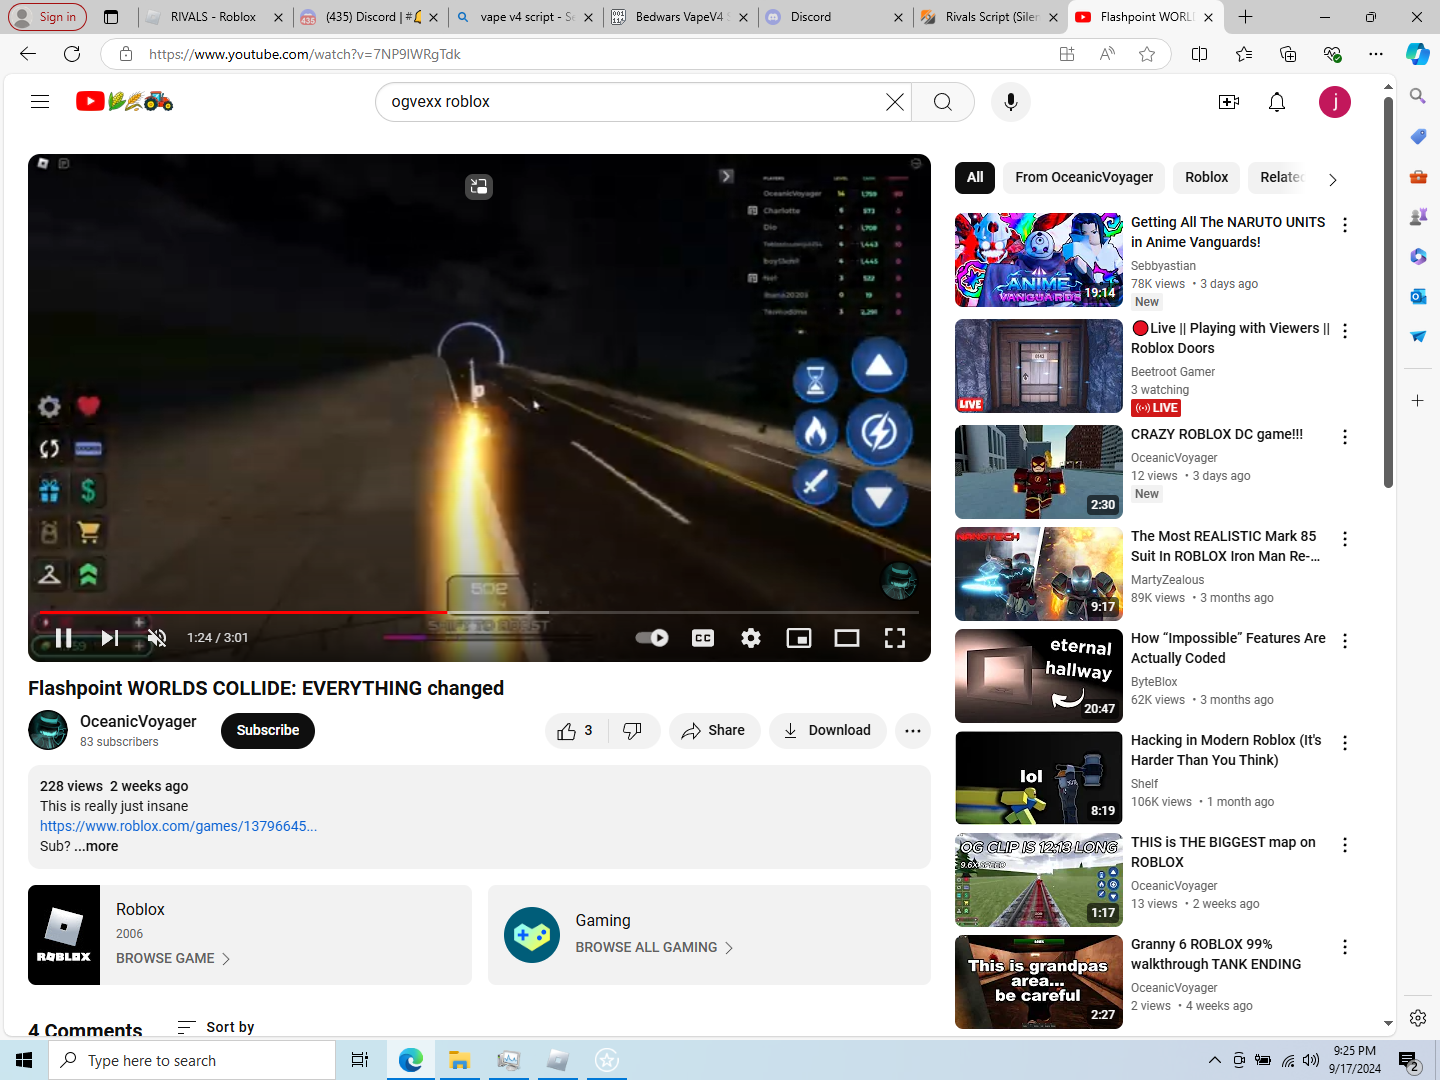Open File Explorer from taskbar
1440x1080 pixels.
pos(459,1060)
